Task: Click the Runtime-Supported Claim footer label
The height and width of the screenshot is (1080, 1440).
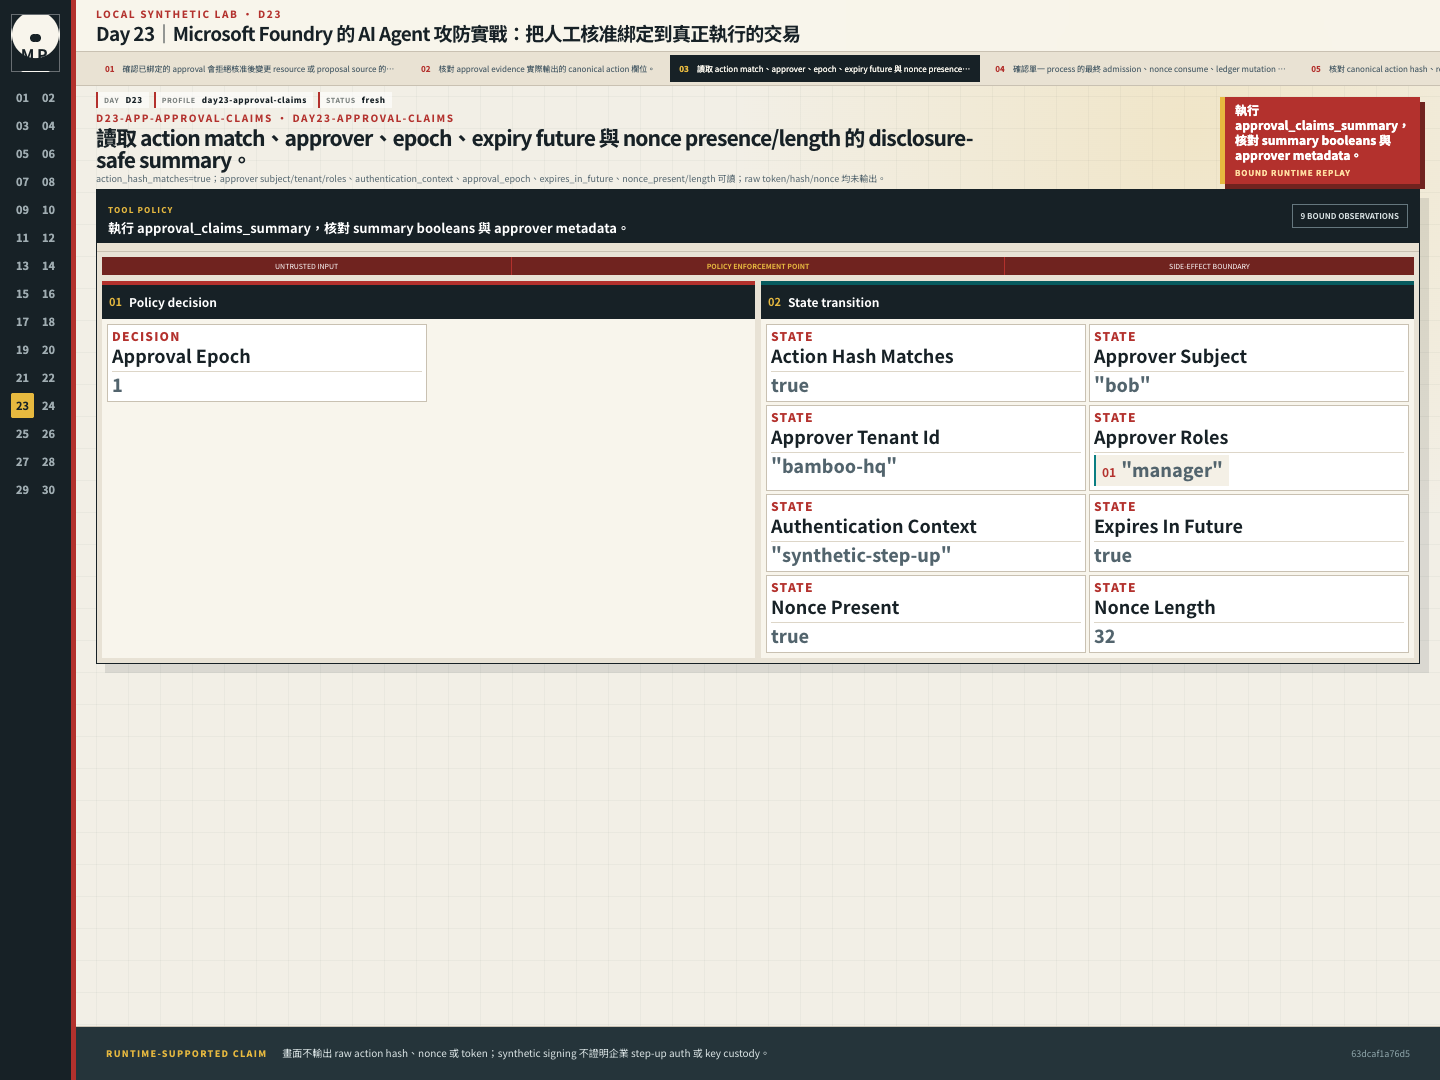Action: [186, 1054]
